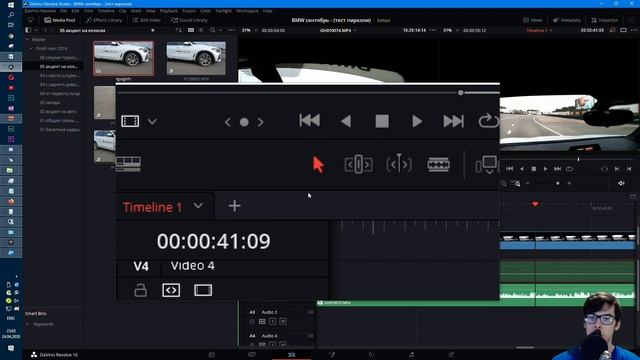
Task: Open the Media Pool panel
Action: pyautogui.click(x=60, y=20)
